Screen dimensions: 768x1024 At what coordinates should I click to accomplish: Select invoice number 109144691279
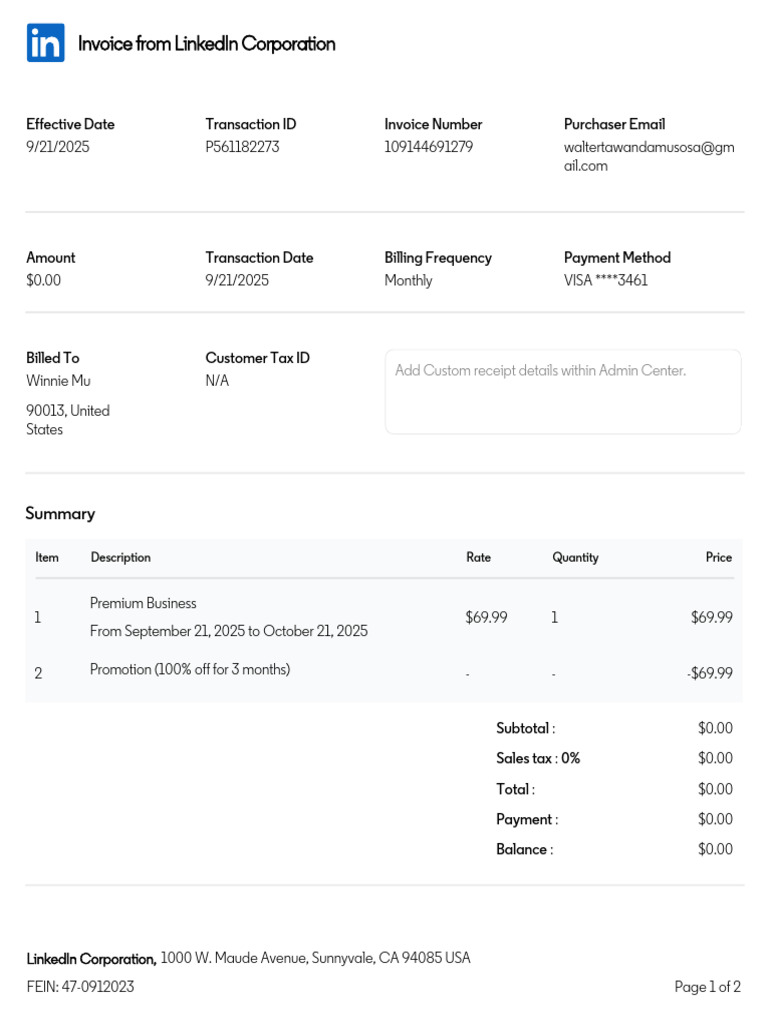point(428,146)
